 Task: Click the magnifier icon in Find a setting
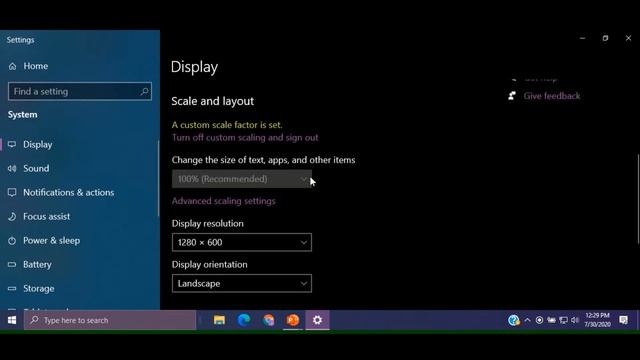144,91
